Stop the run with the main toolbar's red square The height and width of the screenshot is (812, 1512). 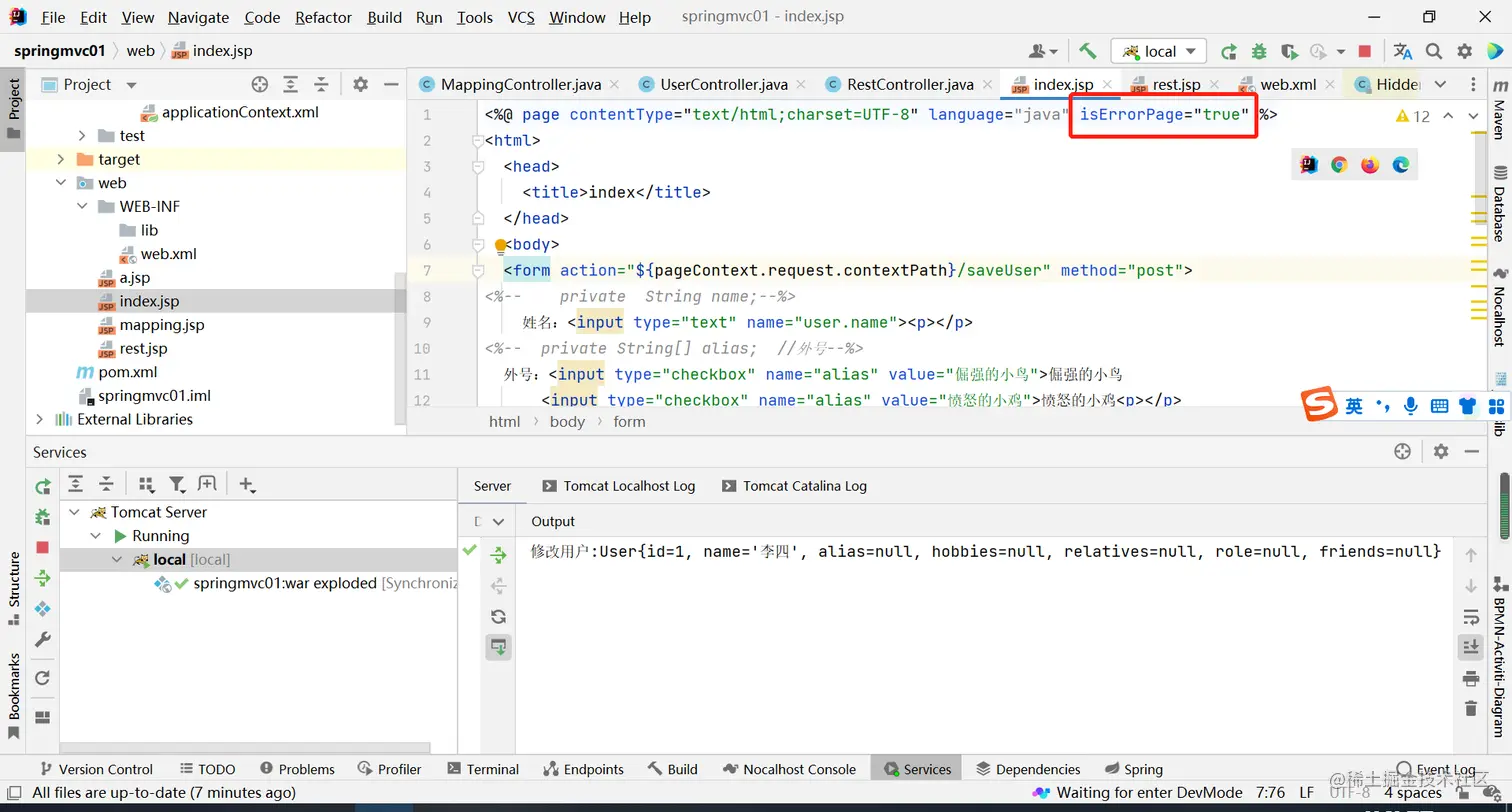[x=1365, y=51]
